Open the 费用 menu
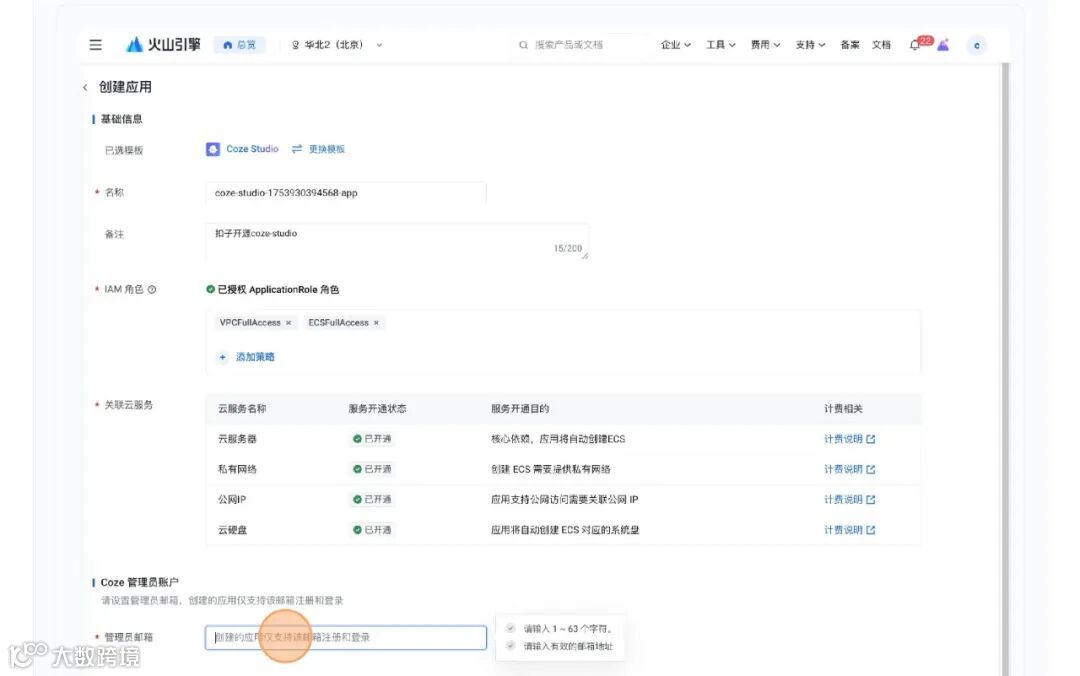This screenshot has height=676, width=1080. click(x=765, y=45)
